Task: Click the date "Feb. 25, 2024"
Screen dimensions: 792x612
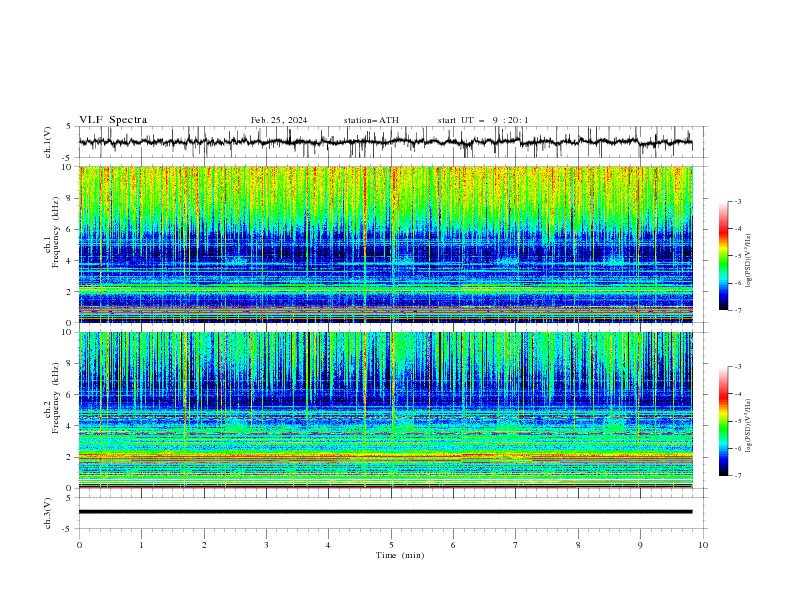Action: point(279,120)
